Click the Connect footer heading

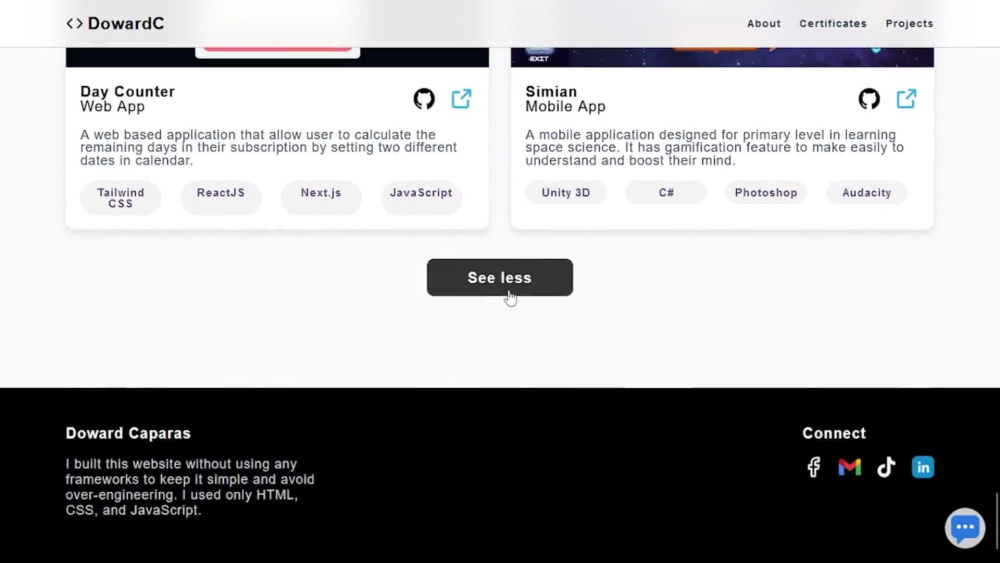[834, 434]
